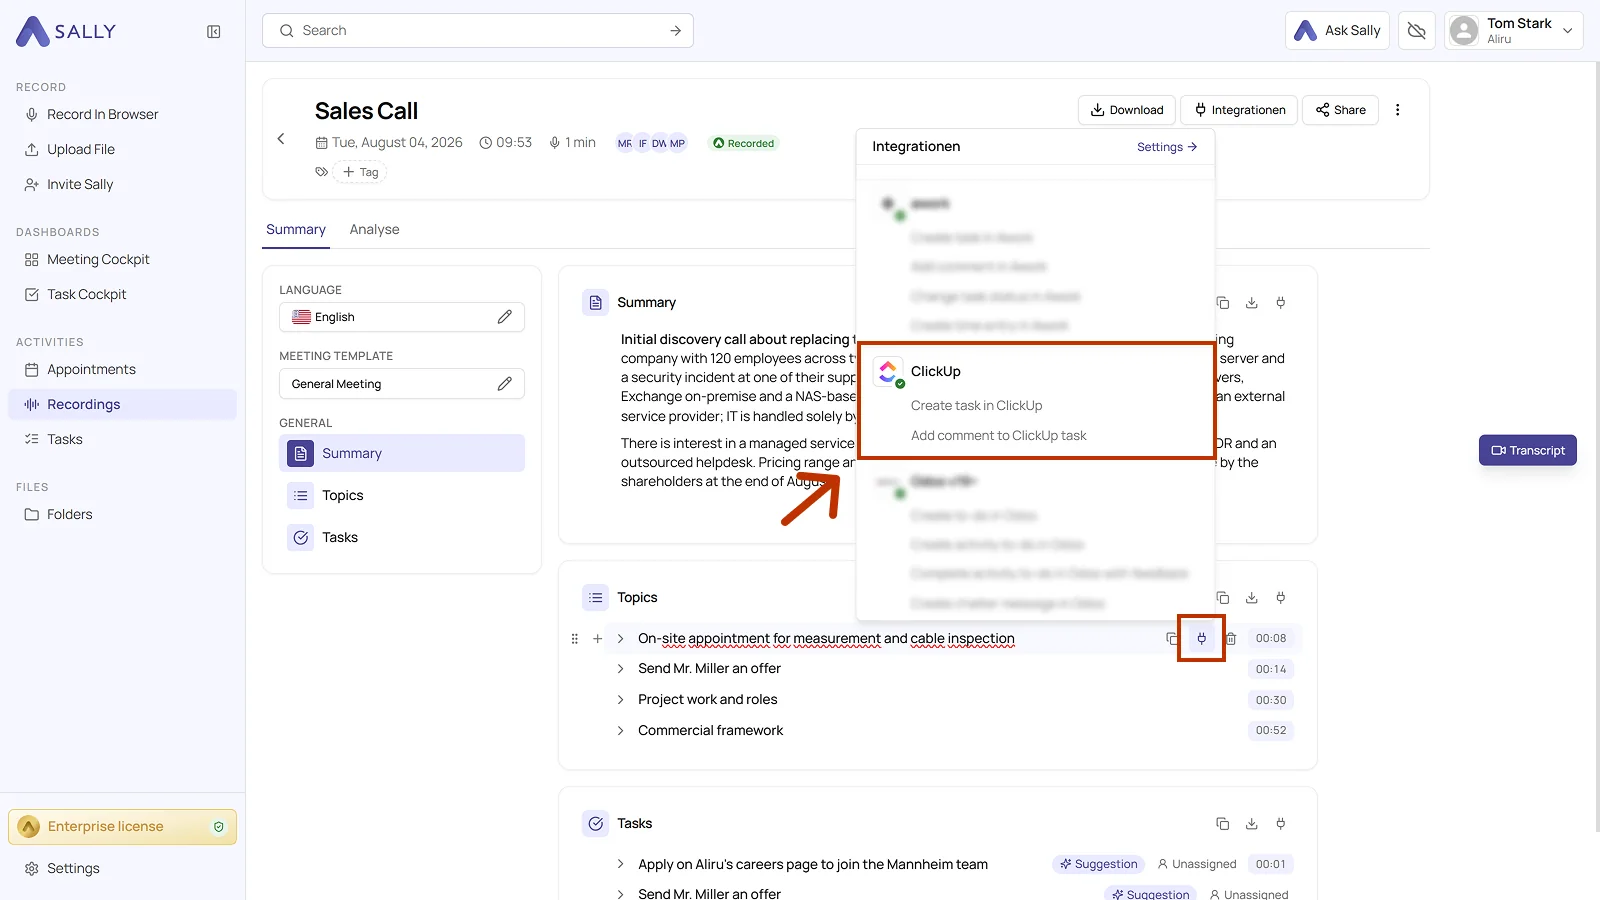The width and height of the screenshot is (1600, 900).
Task: Open Settings at sidebar bottom
Action: (x=122, y=869)
